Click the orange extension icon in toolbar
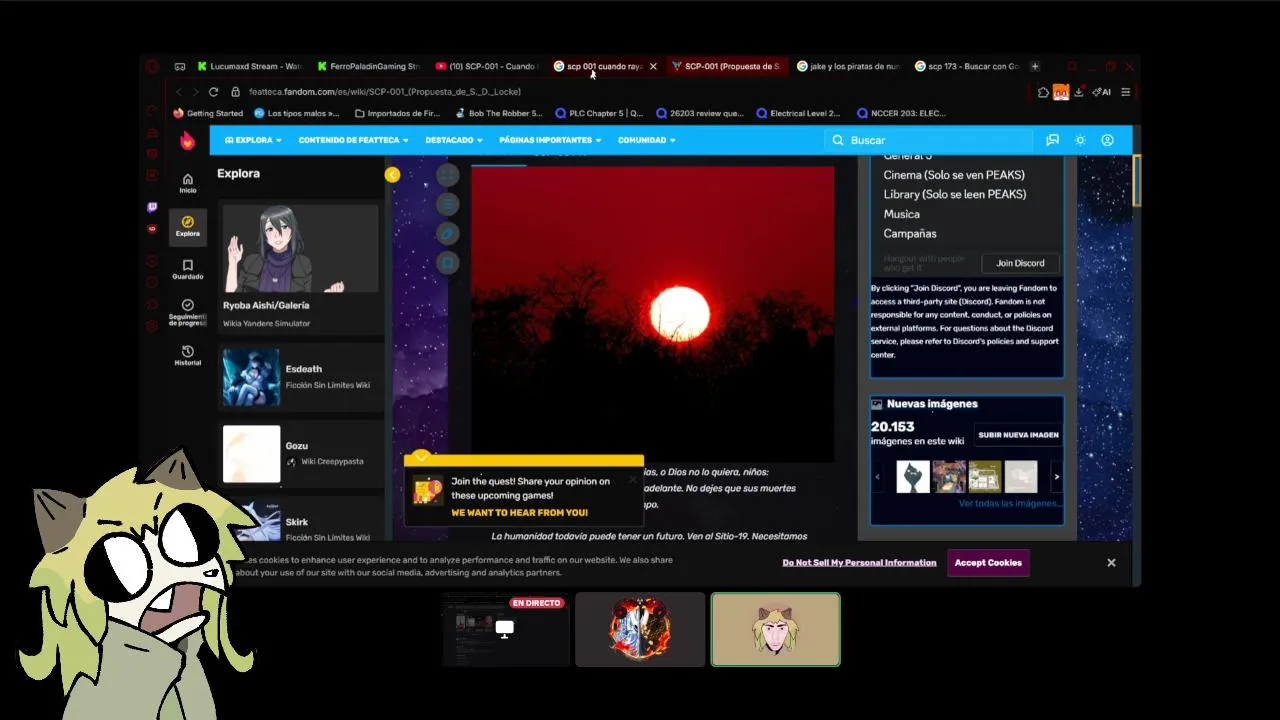Screen dimensions: 1280x720 1061,92
